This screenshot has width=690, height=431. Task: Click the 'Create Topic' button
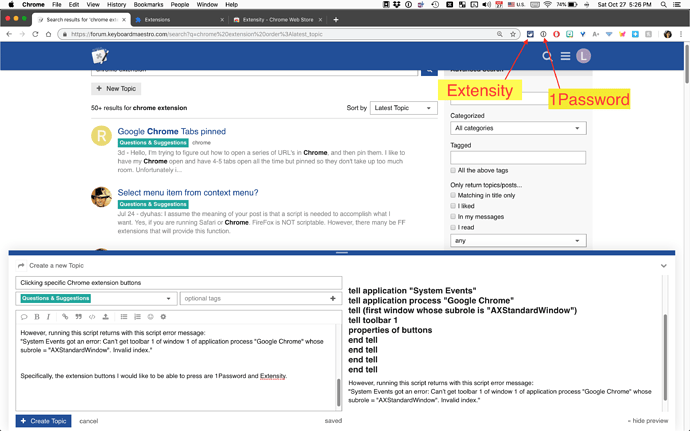(44, 421)
